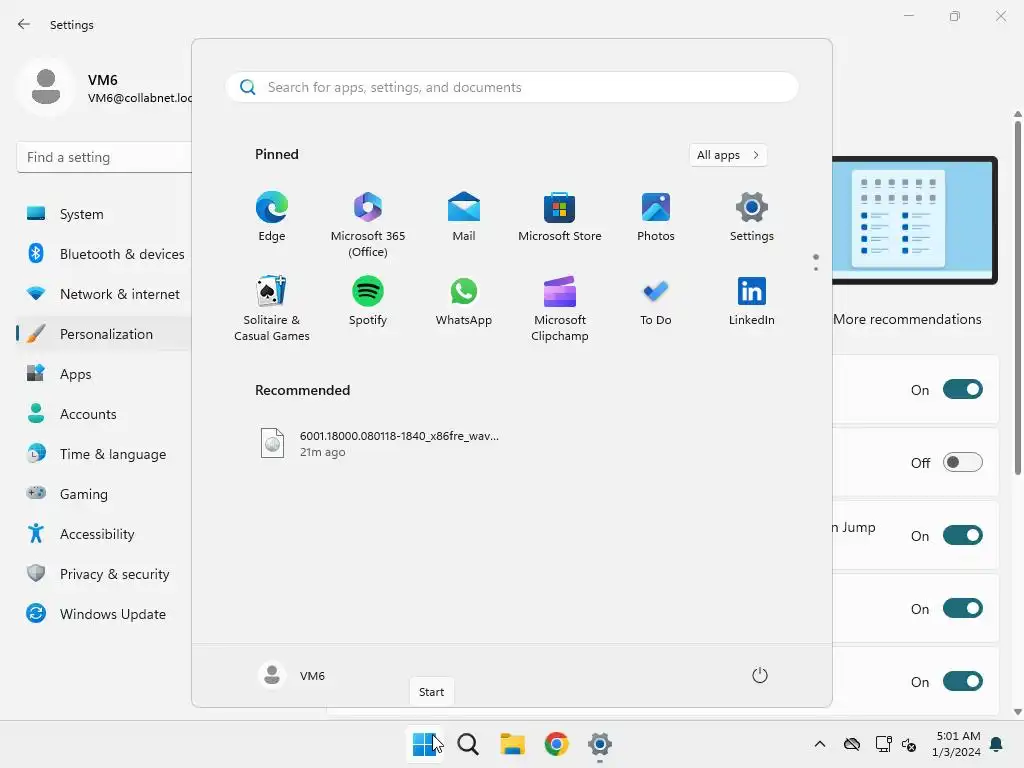The image size is (1024, 768).
Task: Open Edge from pinned apps
Action: point(272,217)
